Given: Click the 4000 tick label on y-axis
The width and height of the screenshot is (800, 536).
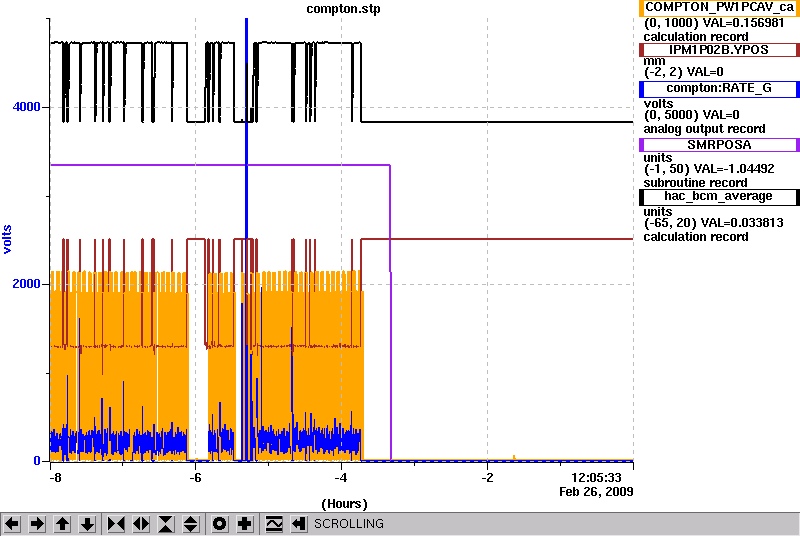Looking at the screenshot, I should [27, 107].
